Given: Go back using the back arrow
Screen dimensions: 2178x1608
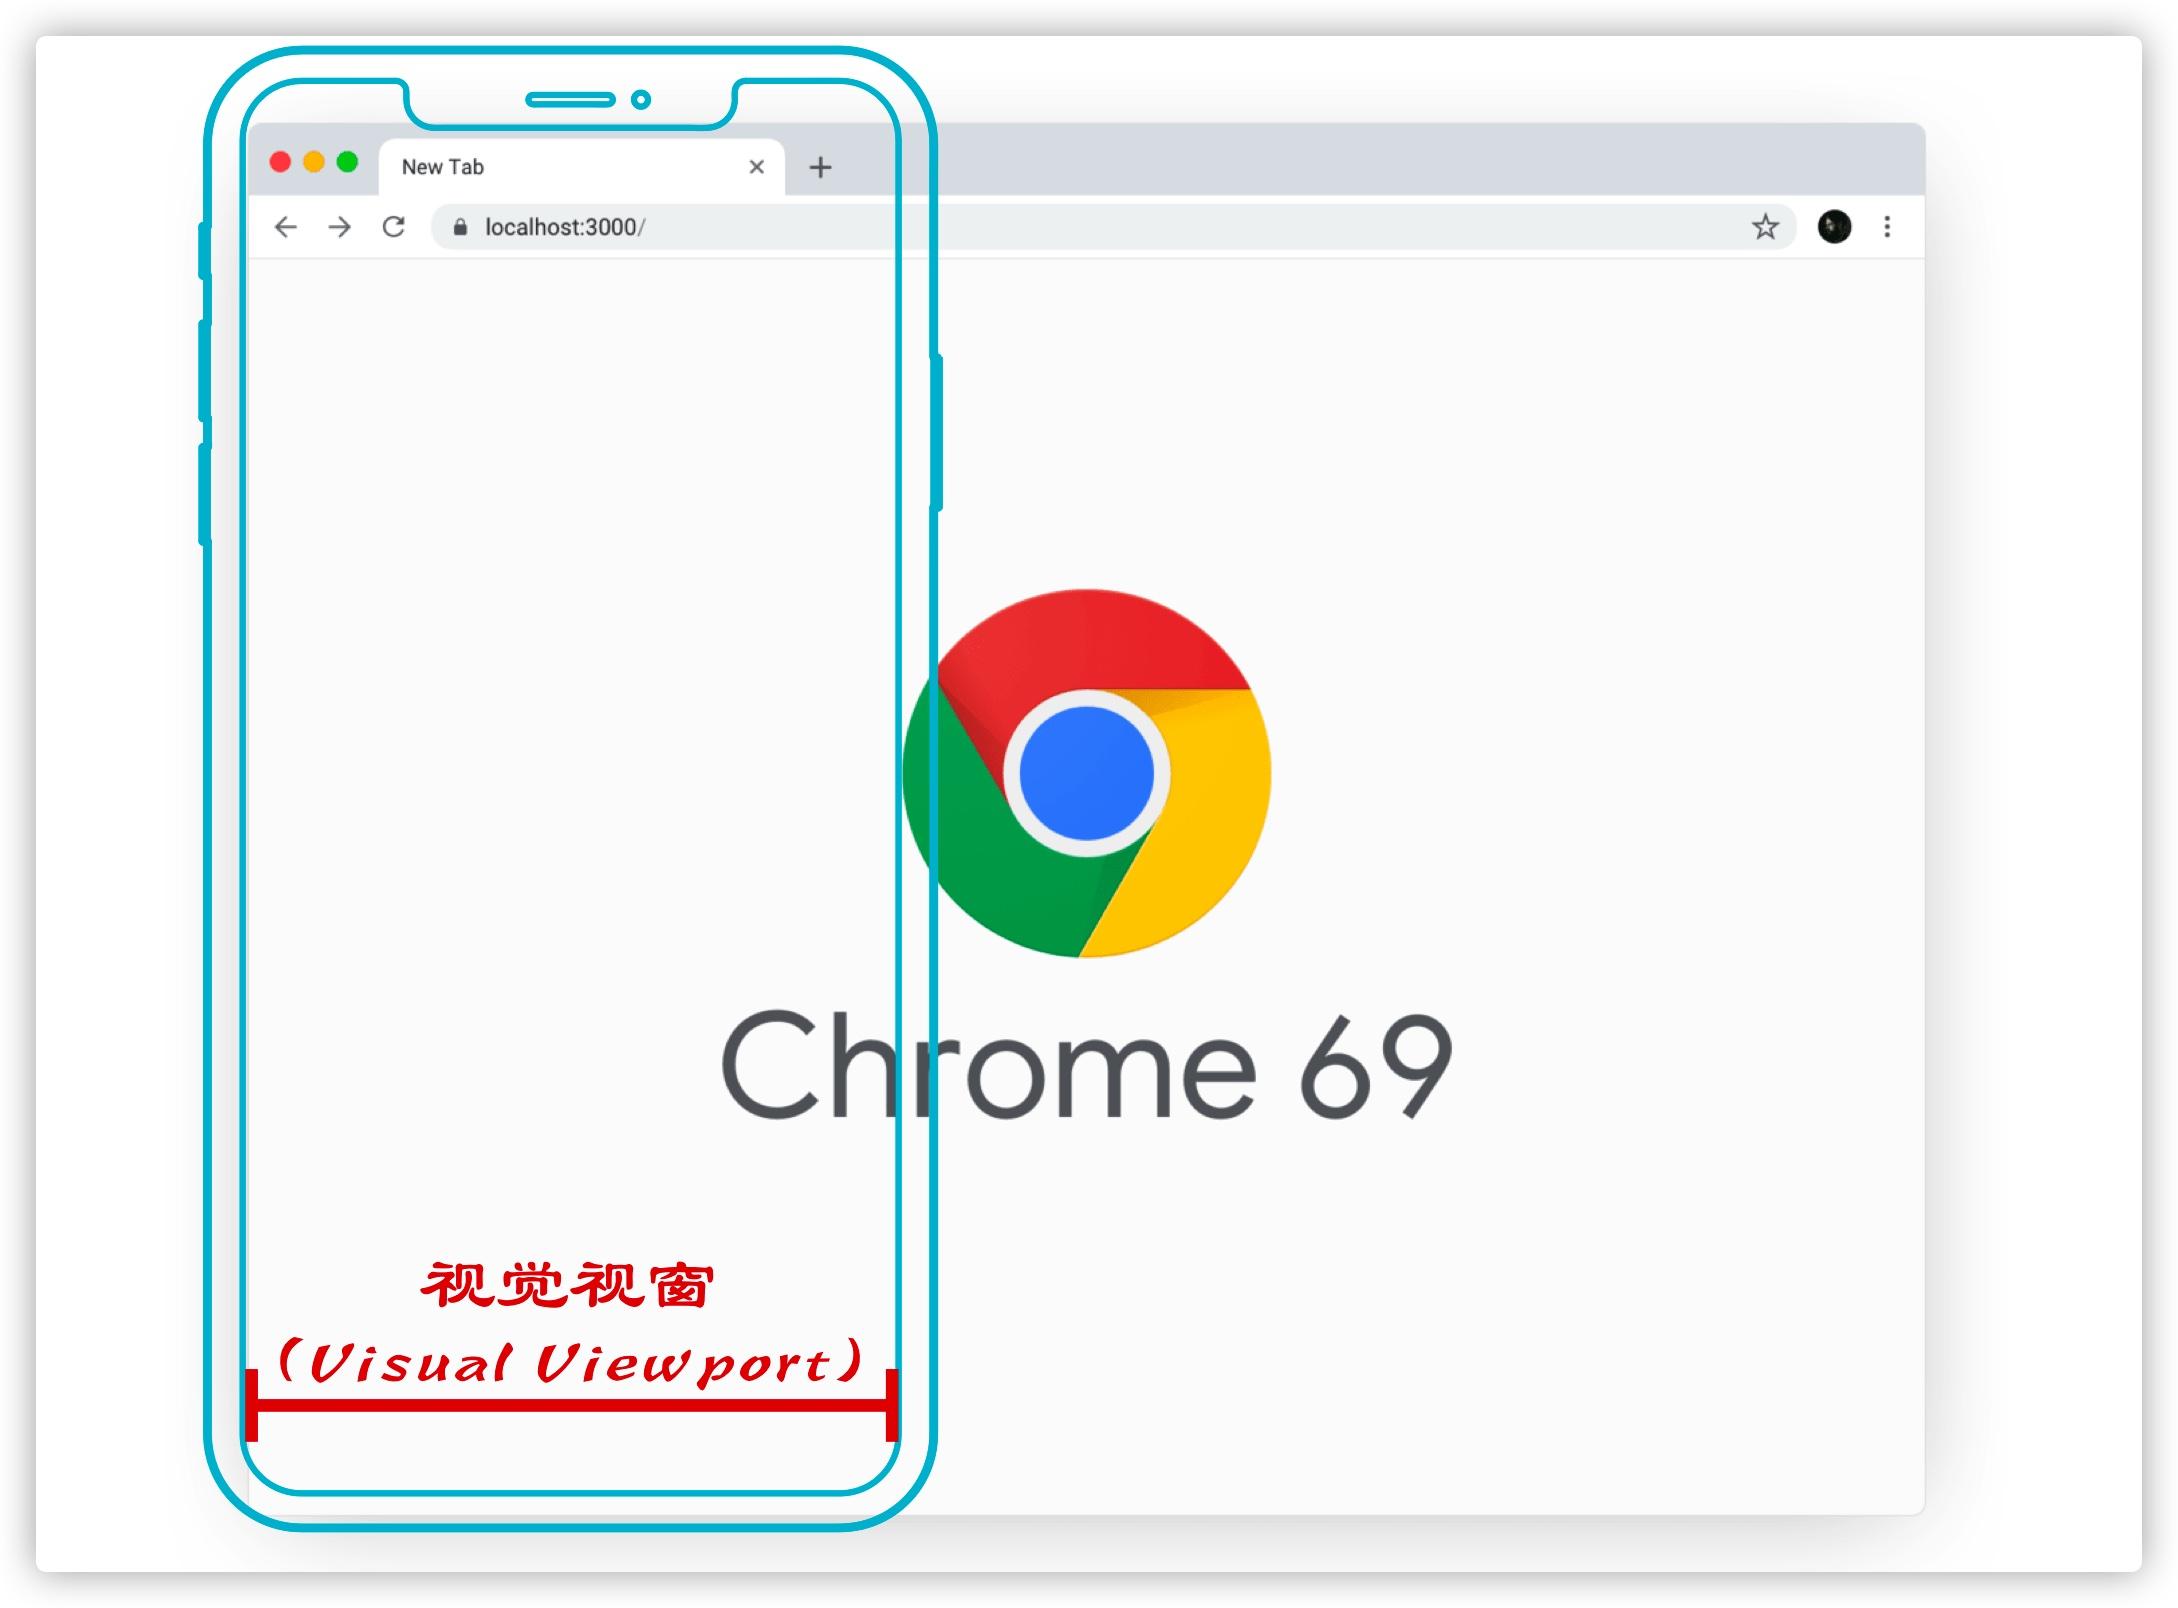Looking at the screenshot, I should pyautogui.click(x=285, y=227).
